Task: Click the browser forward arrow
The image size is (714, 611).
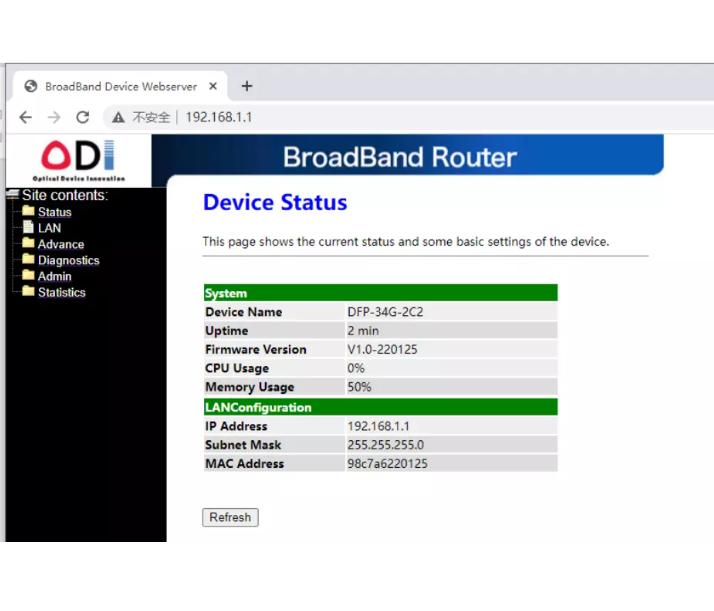Action: (54, 117)
